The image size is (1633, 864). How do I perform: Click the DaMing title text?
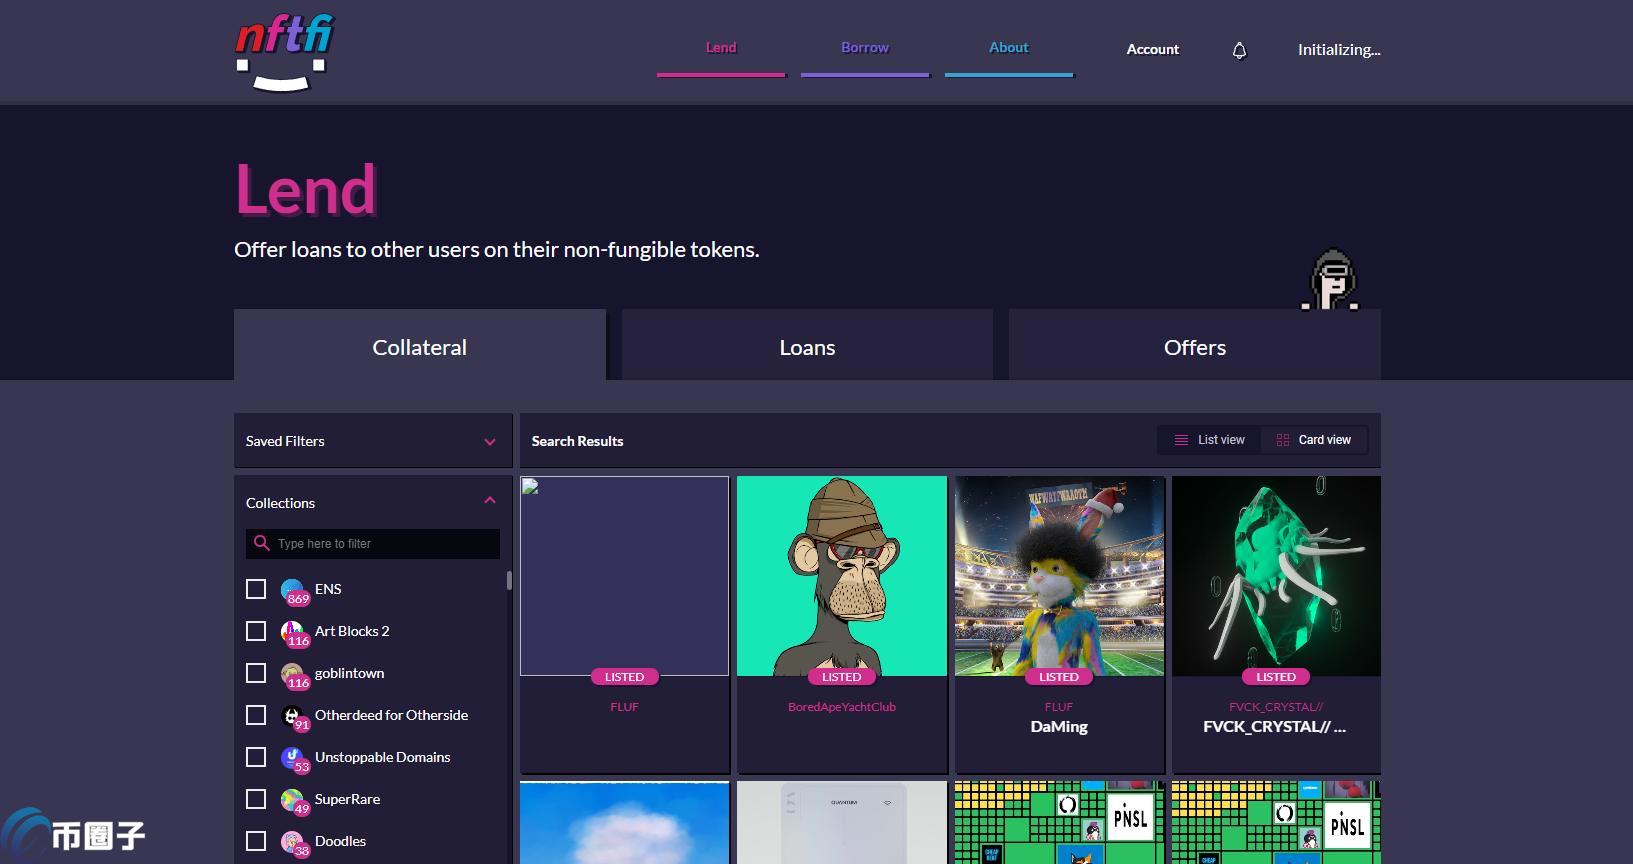(x=1059, y=727)
